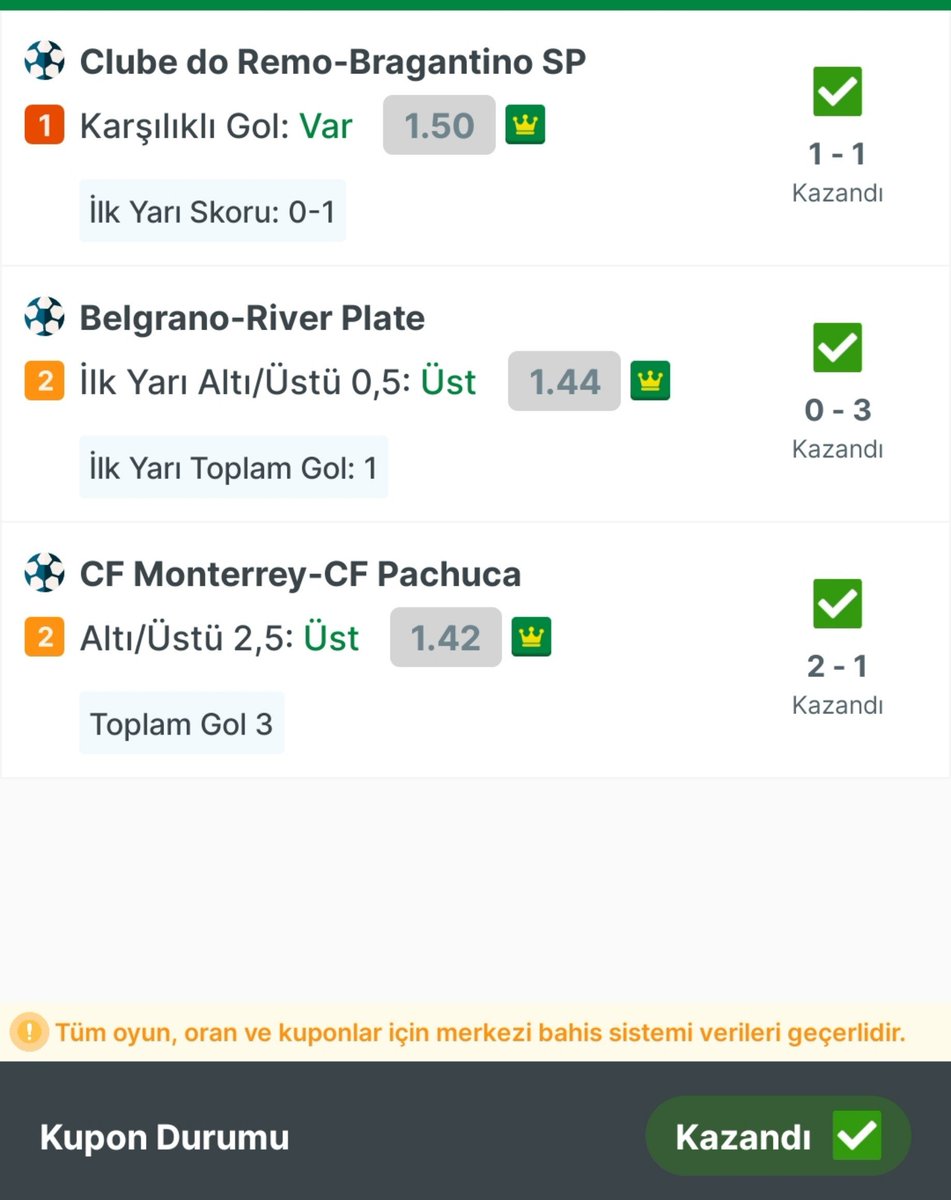
Task: Click the soccer ball icon beside Clube do Remo-Bragantino SP
Action: click(x=44, y=61)
